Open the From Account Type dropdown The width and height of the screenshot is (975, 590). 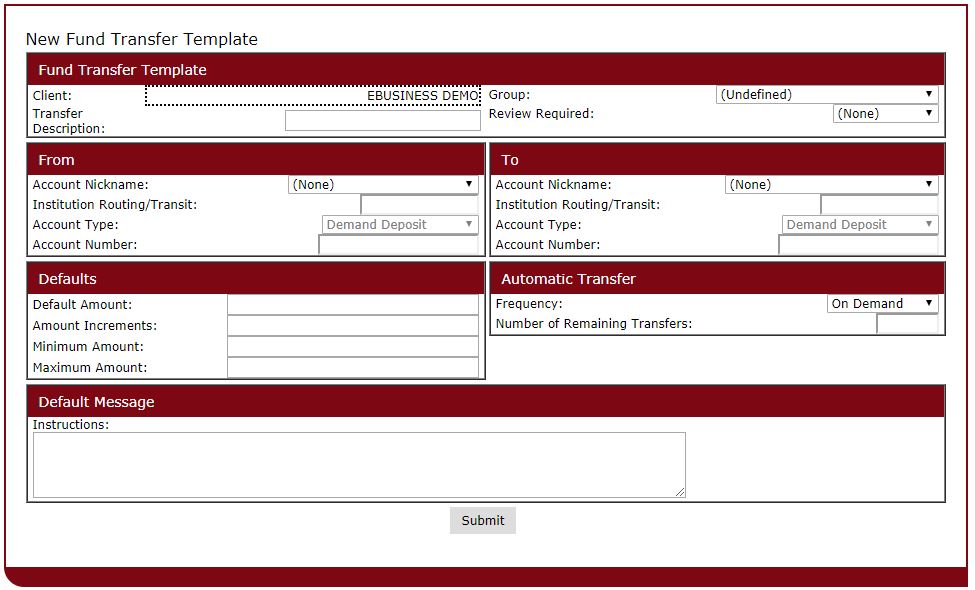(x=398, y=224)
